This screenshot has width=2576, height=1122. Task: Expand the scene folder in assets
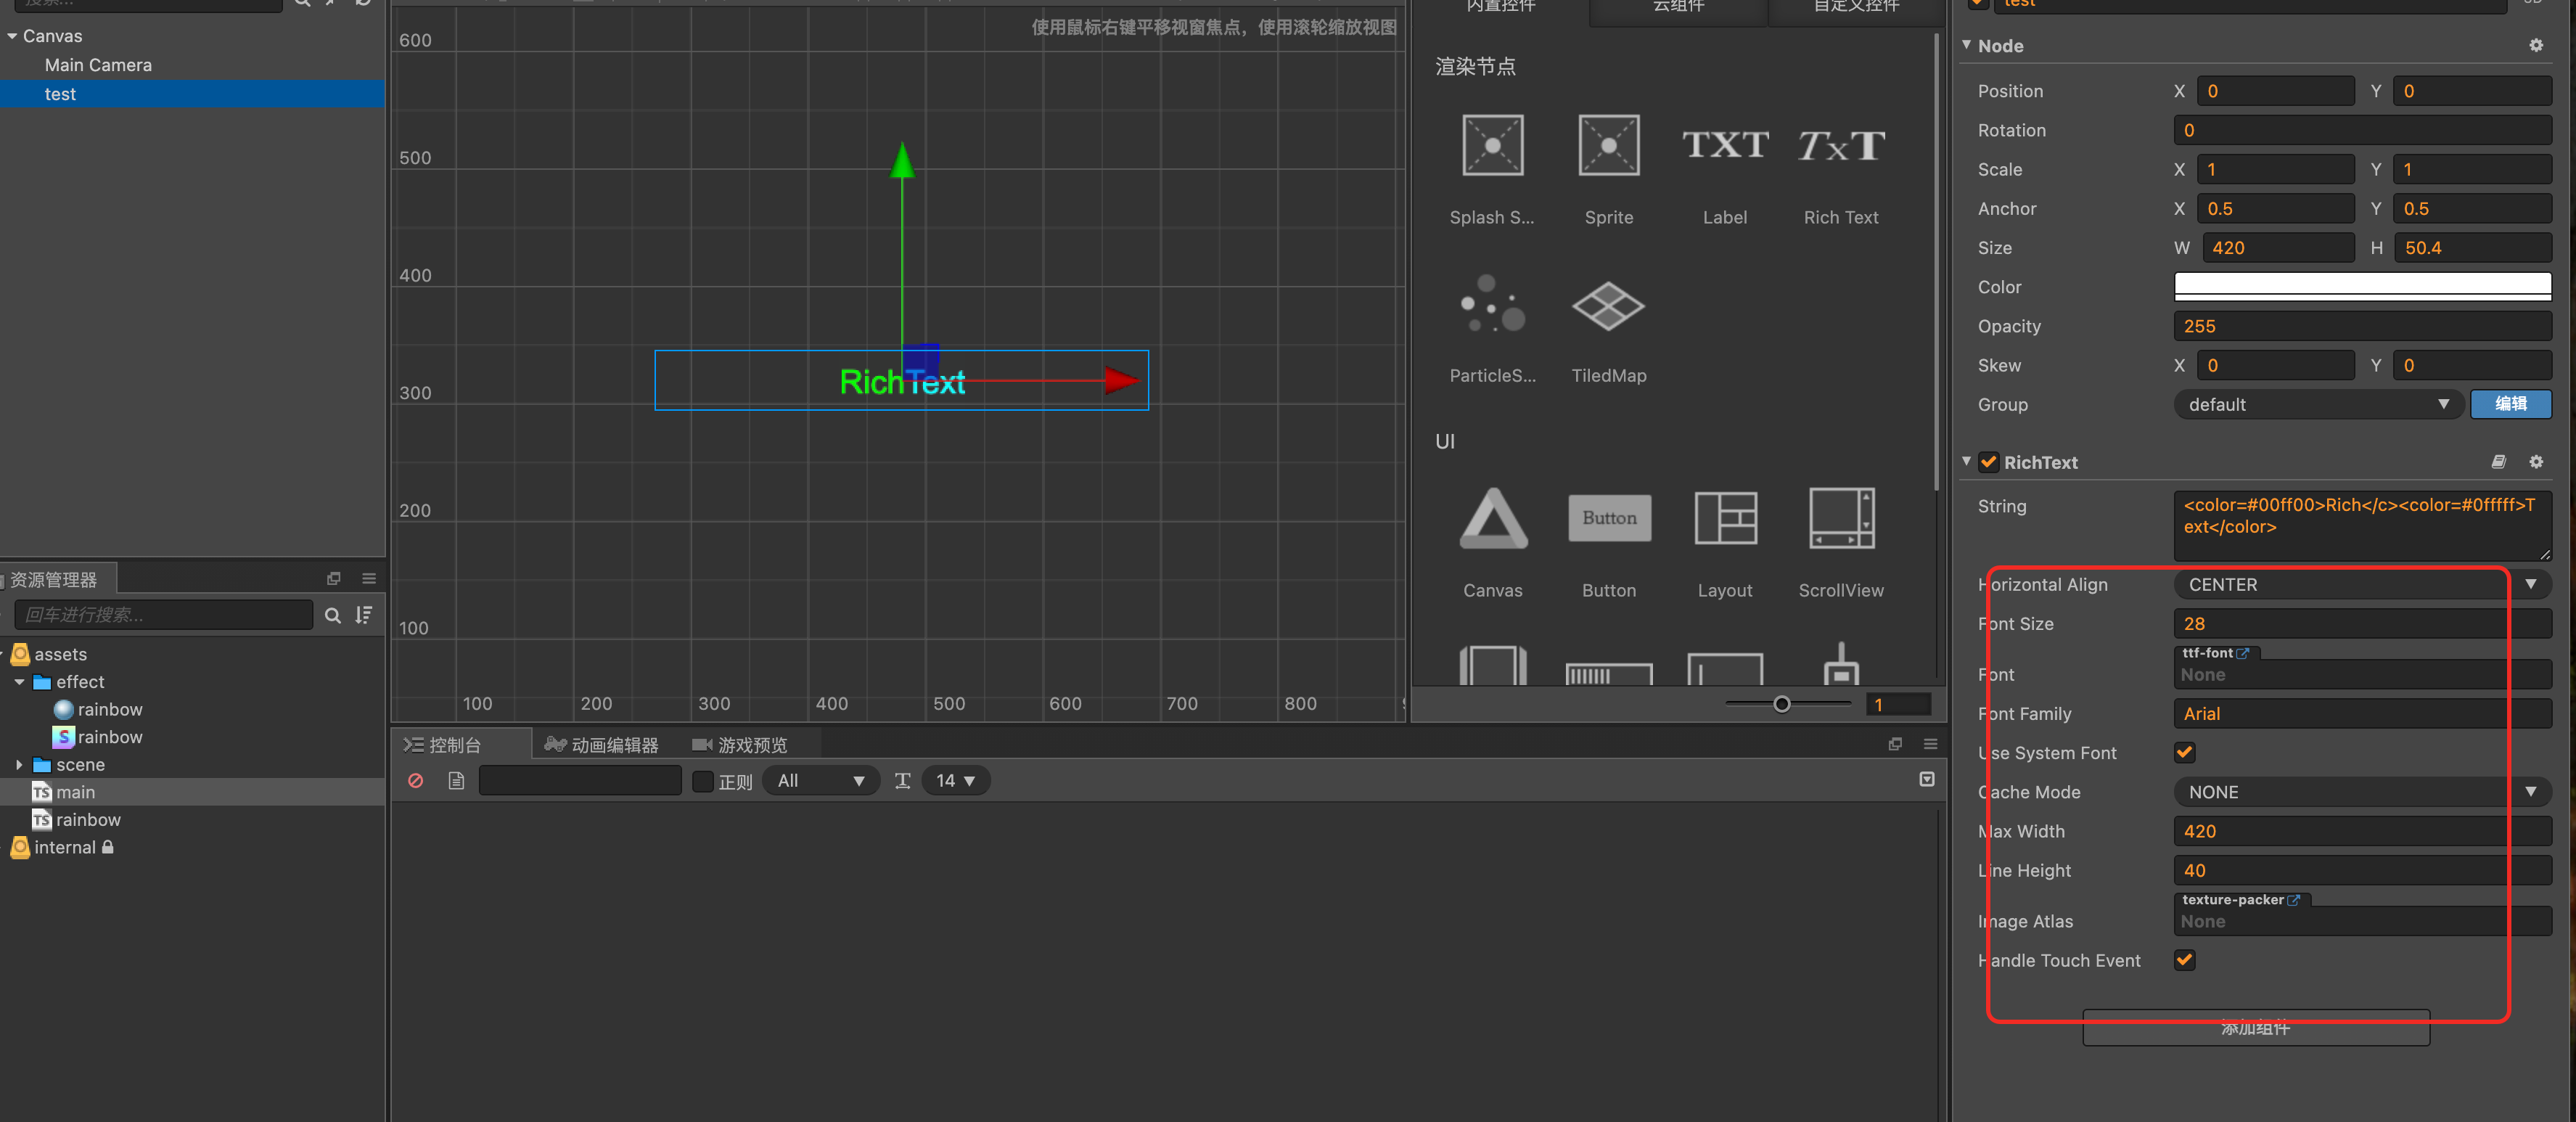click(x=19, y=765)
